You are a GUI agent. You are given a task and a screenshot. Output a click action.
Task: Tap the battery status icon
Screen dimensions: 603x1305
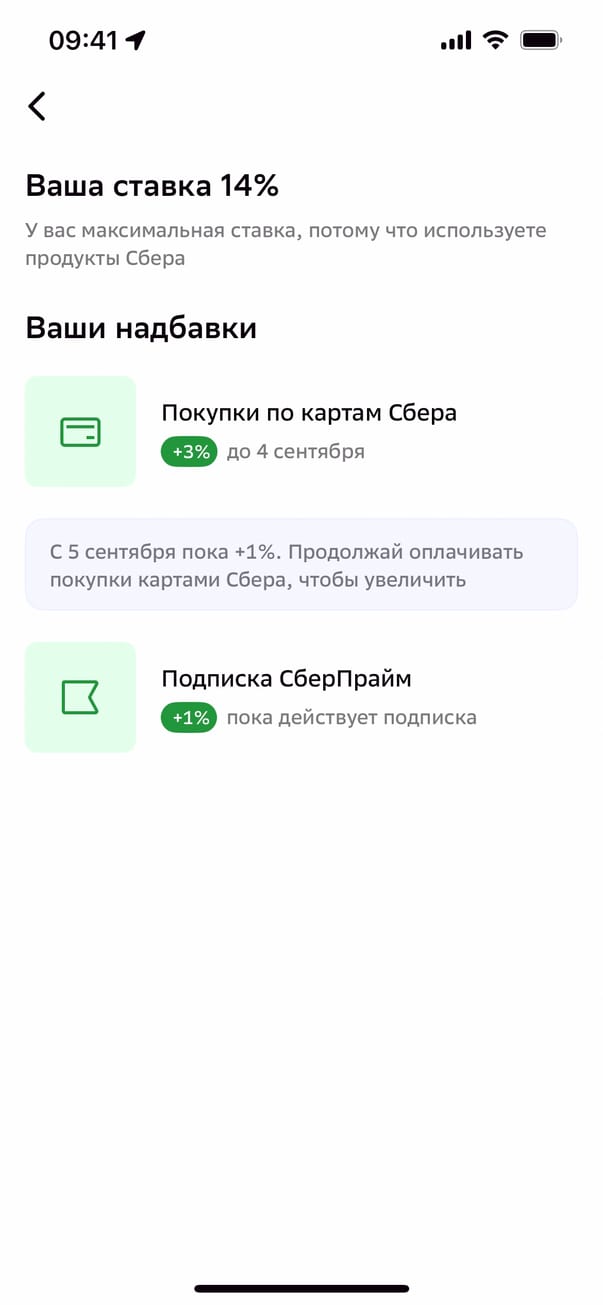[542, 40]
